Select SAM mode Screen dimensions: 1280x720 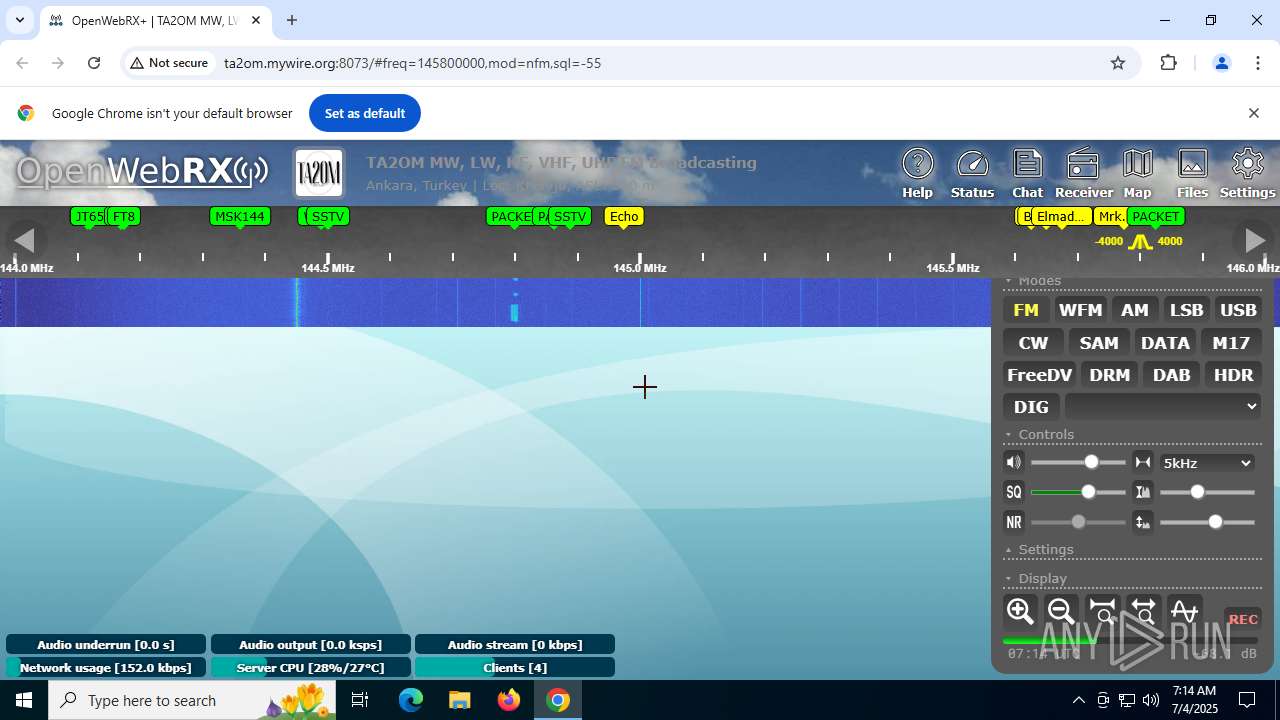click(x=1099, y=343)
